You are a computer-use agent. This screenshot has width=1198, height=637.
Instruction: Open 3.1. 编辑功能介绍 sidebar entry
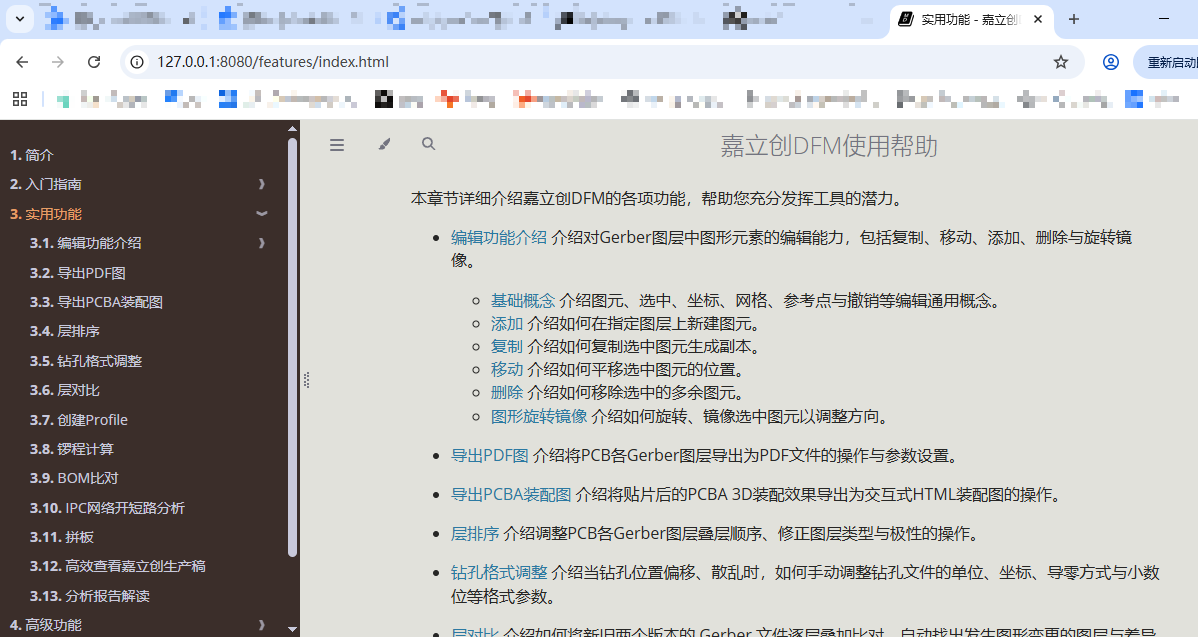[86, 243]
